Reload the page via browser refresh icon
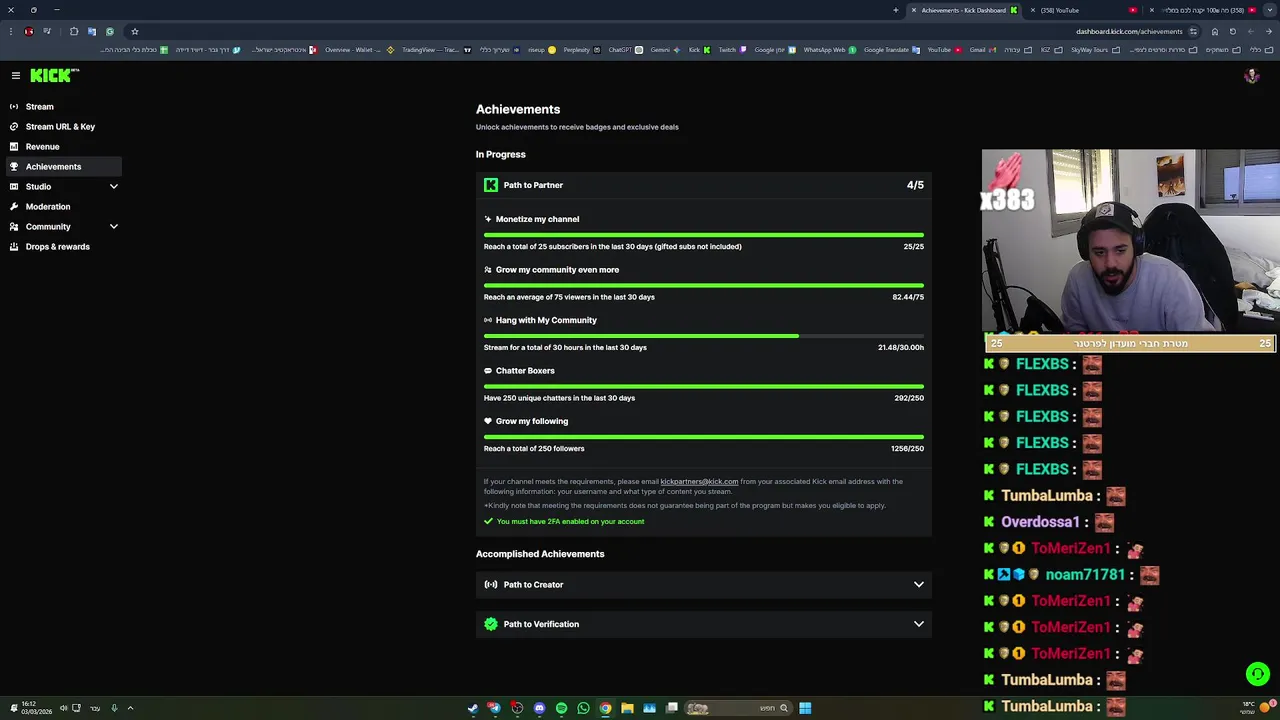This screenshot has height=720, width=1280. (x=1232, y=31)
